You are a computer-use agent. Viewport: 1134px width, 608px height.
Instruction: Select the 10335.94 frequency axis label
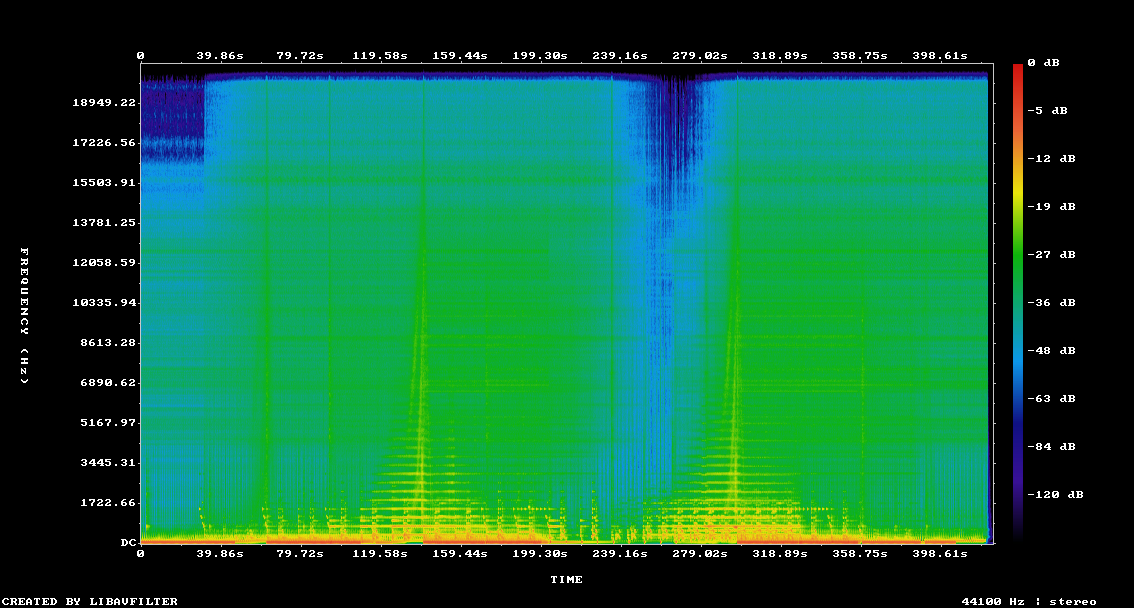click(x=105, y=302)
